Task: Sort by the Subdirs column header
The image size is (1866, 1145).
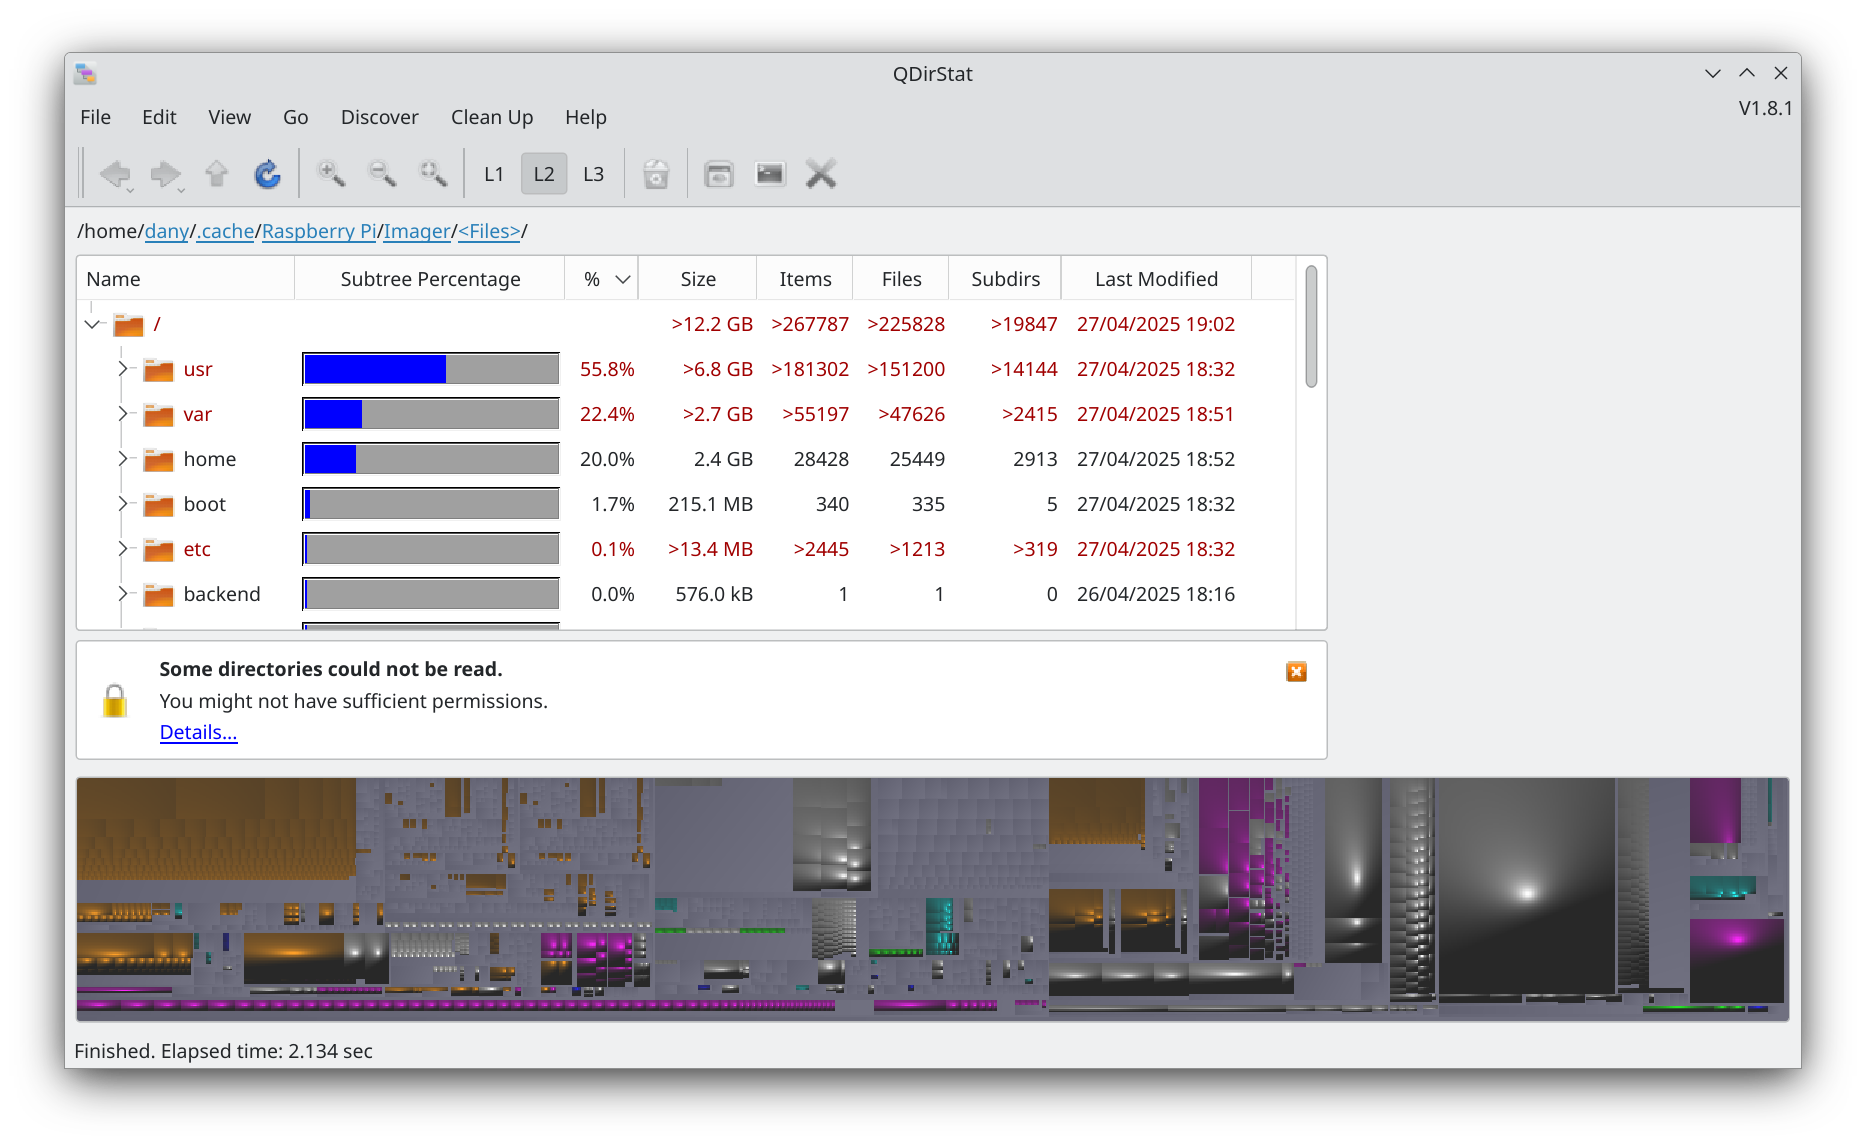Action: (x=1005, y=279)
